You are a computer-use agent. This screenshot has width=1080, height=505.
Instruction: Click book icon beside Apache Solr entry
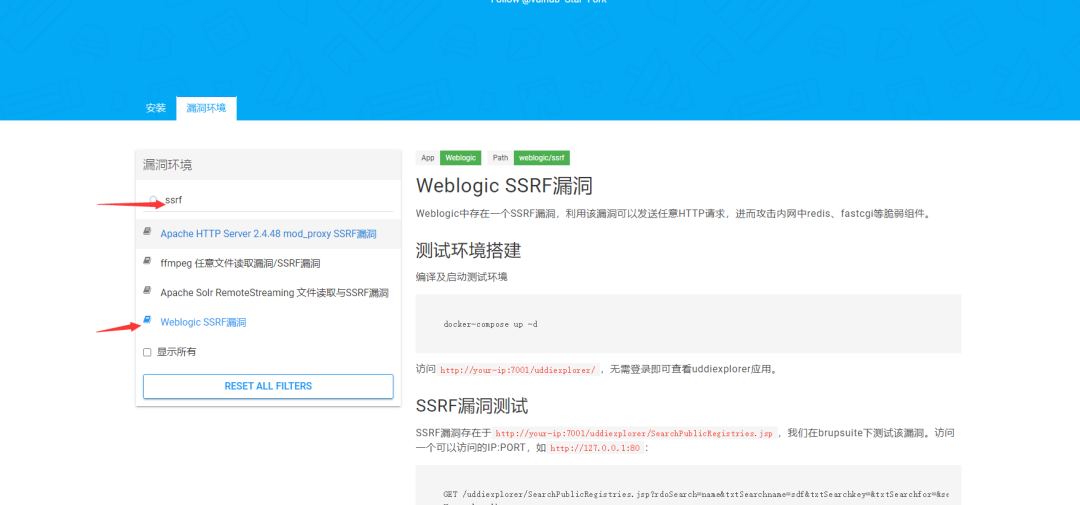[147, 291]
